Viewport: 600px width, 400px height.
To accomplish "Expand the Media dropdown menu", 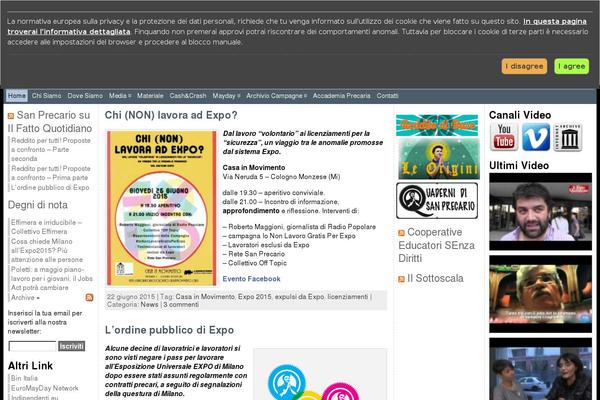I will [x=120, y=96].
